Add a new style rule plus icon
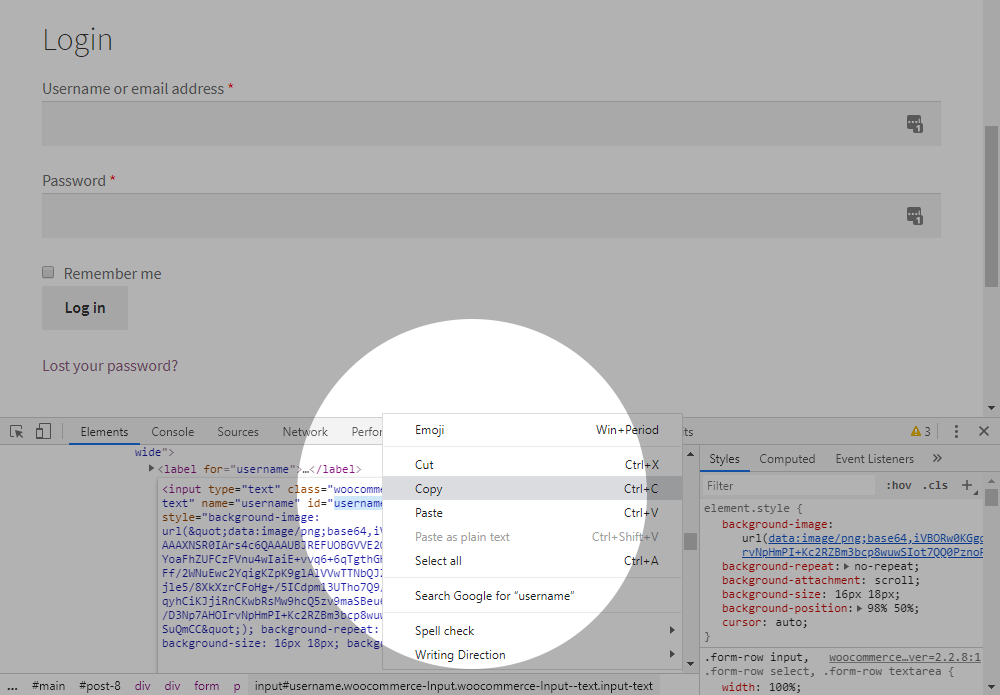The width and height of the screenshot is (1000, 695). pos(967,485)
